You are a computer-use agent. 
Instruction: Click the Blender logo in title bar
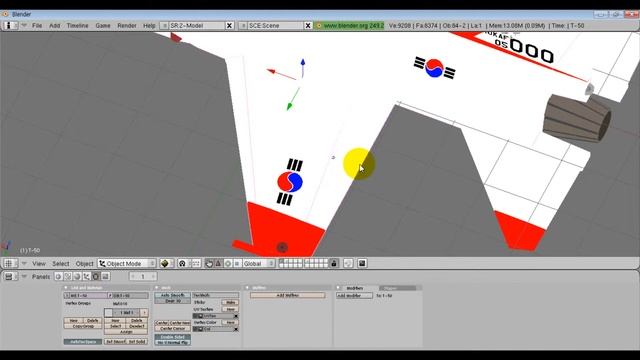pyautogui.click(x=6, y=14)
